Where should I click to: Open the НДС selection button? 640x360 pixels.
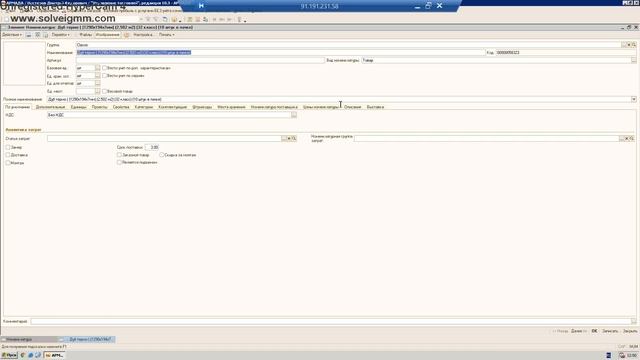click(294, 115)
